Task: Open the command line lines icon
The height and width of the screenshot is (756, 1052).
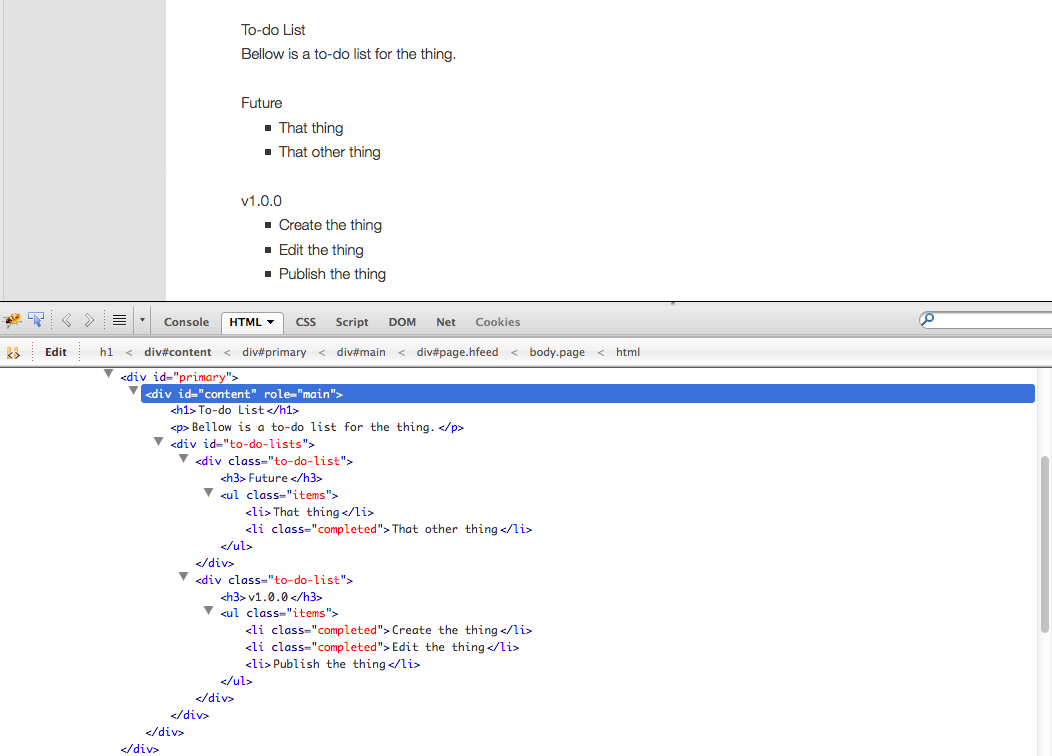Action: pos(119,321)
